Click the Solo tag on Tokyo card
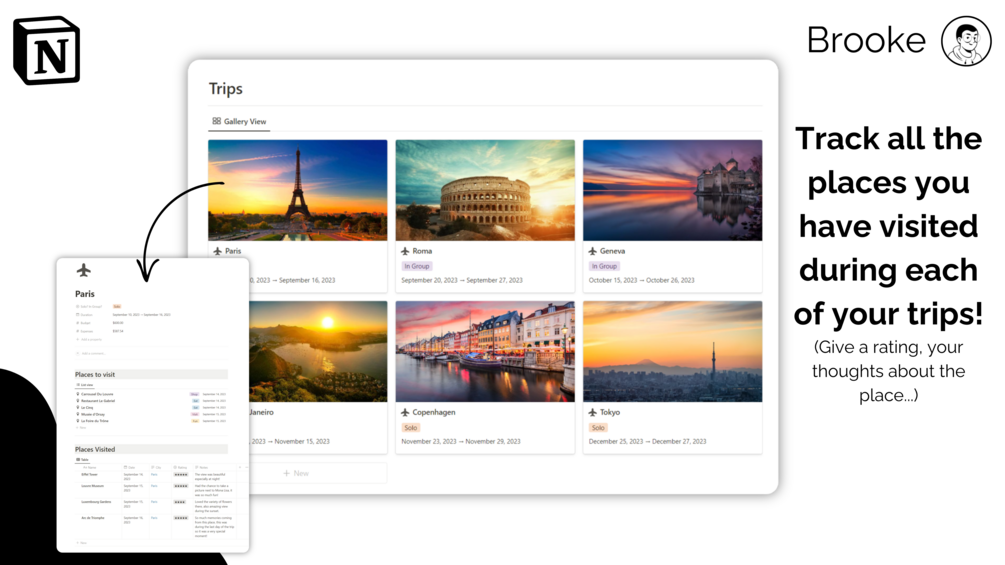Screen dimensions: 1005x565 598,427
